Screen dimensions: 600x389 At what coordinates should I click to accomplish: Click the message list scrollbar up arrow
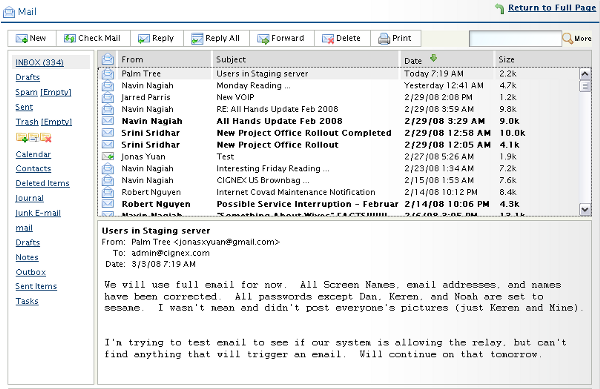pos(585,74)
